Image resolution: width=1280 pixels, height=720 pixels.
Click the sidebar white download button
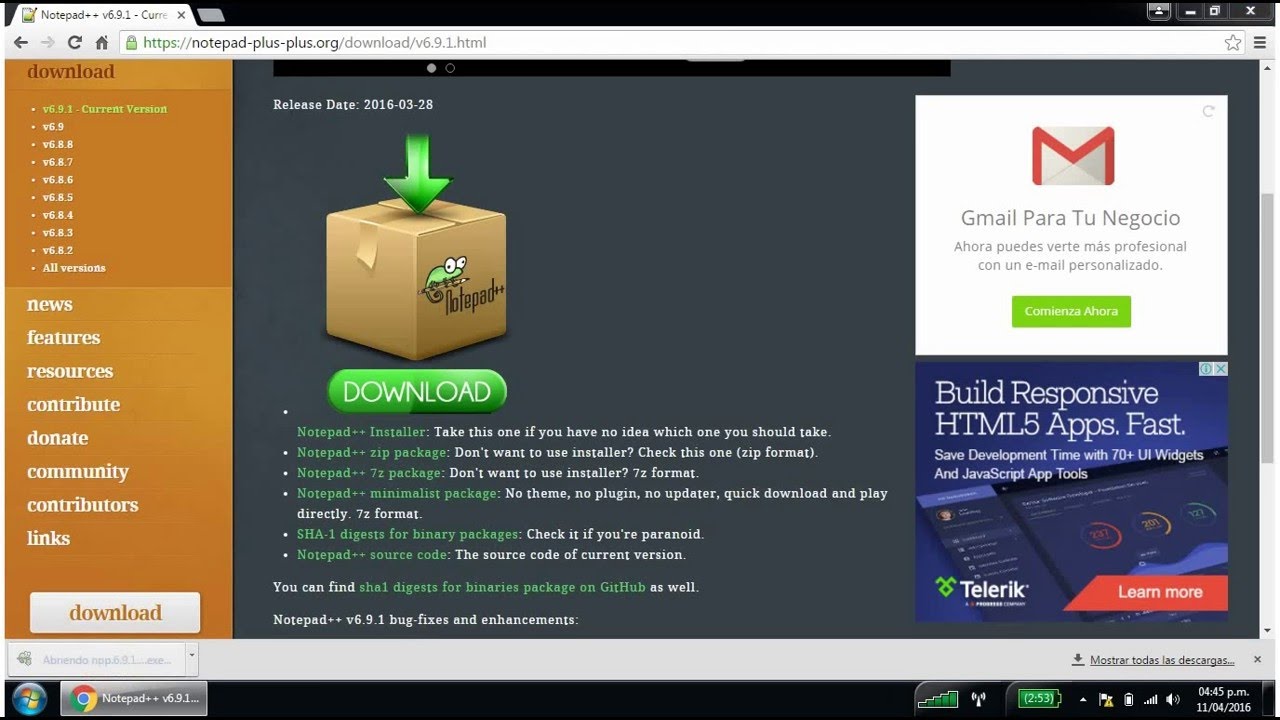click(115, 613)
